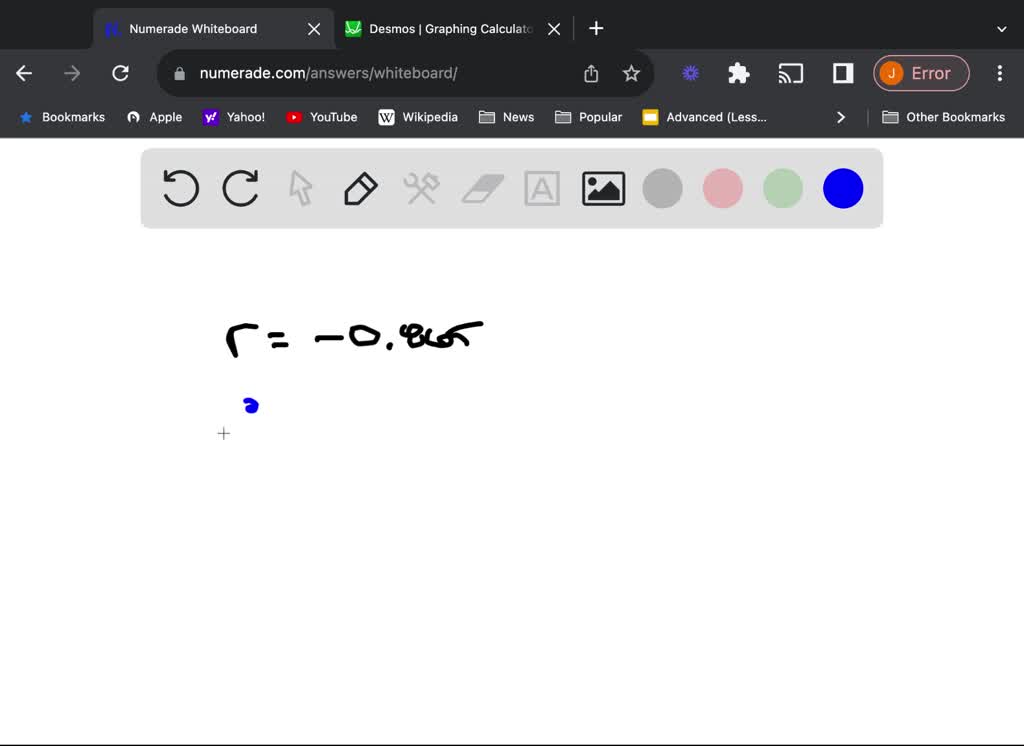Choose the blue pen color

coord(843,188)
